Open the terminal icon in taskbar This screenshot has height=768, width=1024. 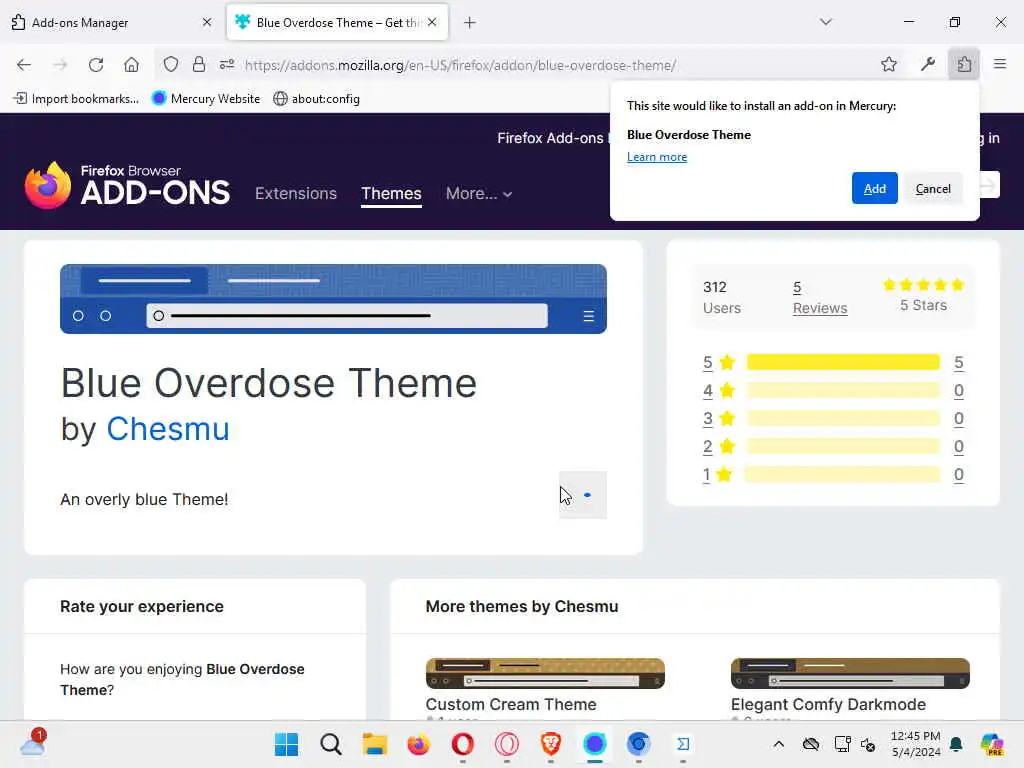point(683,744)
